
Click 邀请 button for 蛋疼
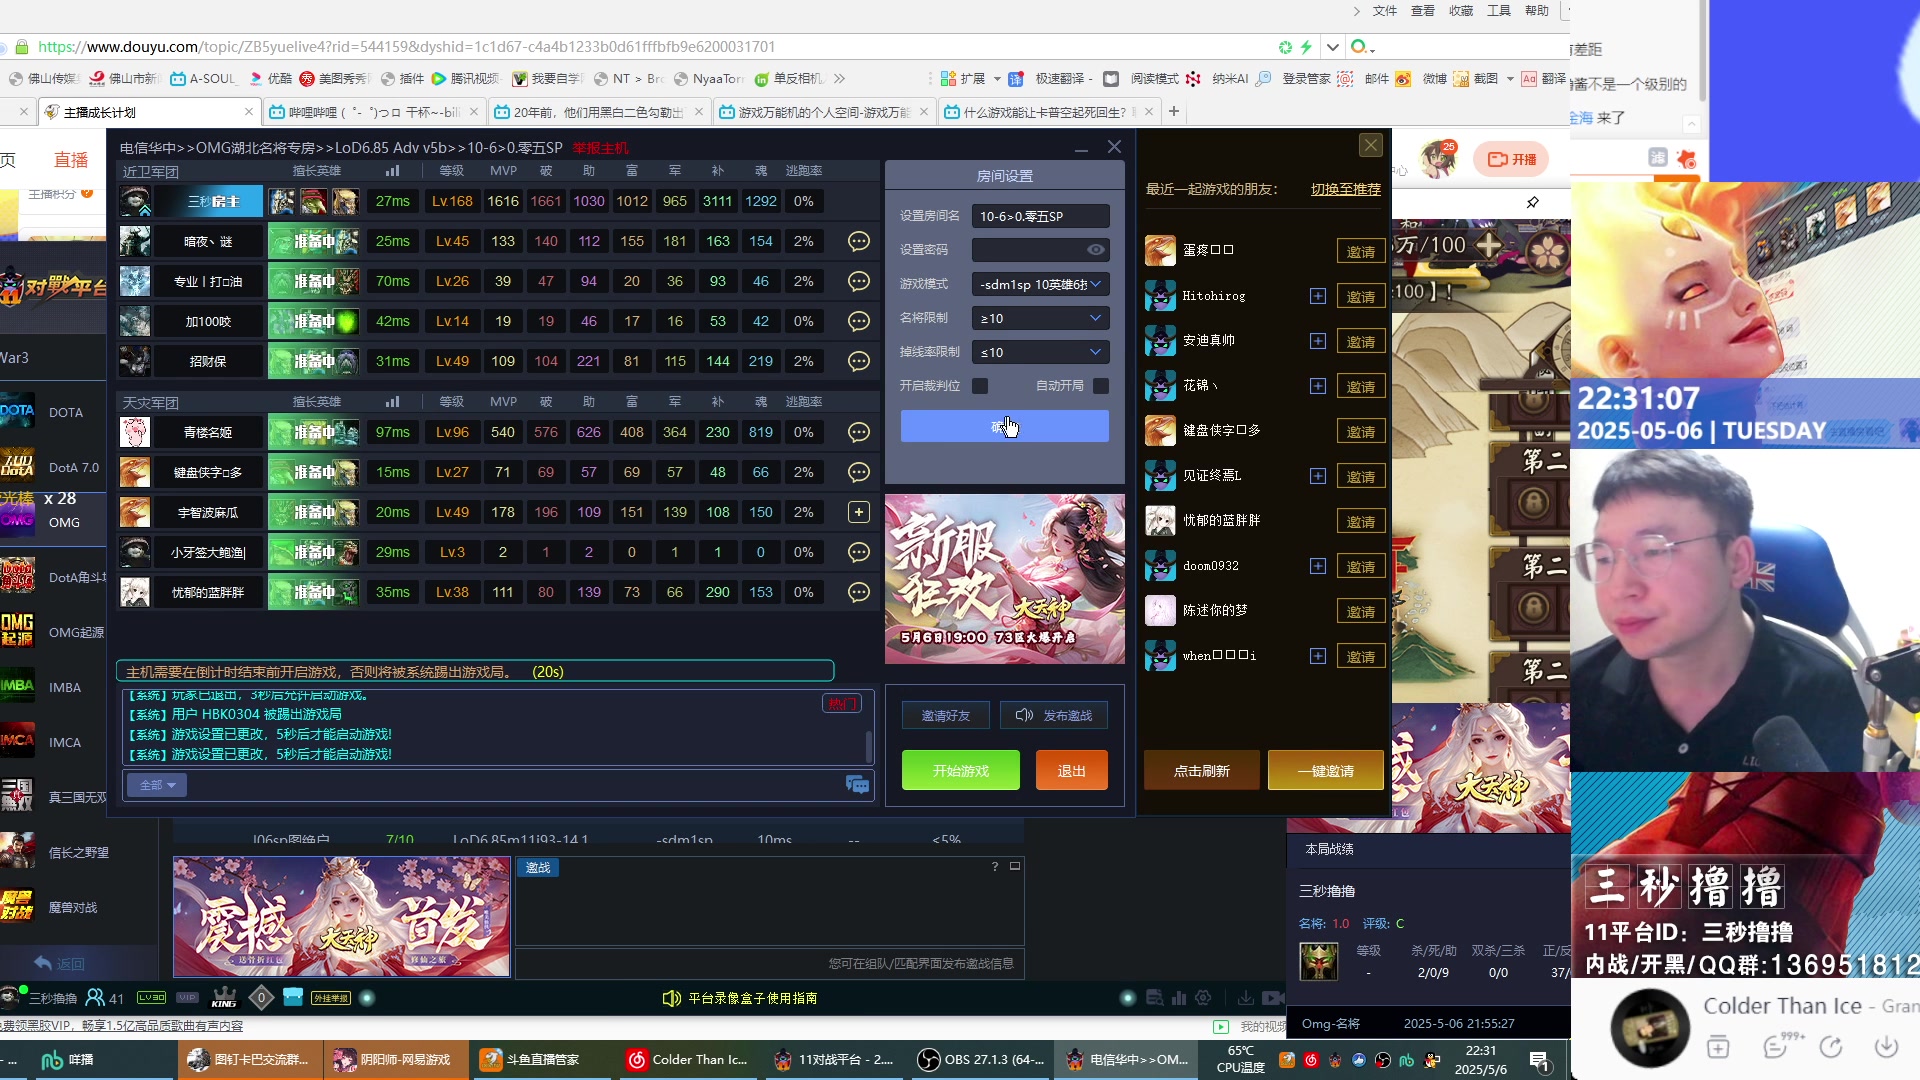coord(1361,251)
